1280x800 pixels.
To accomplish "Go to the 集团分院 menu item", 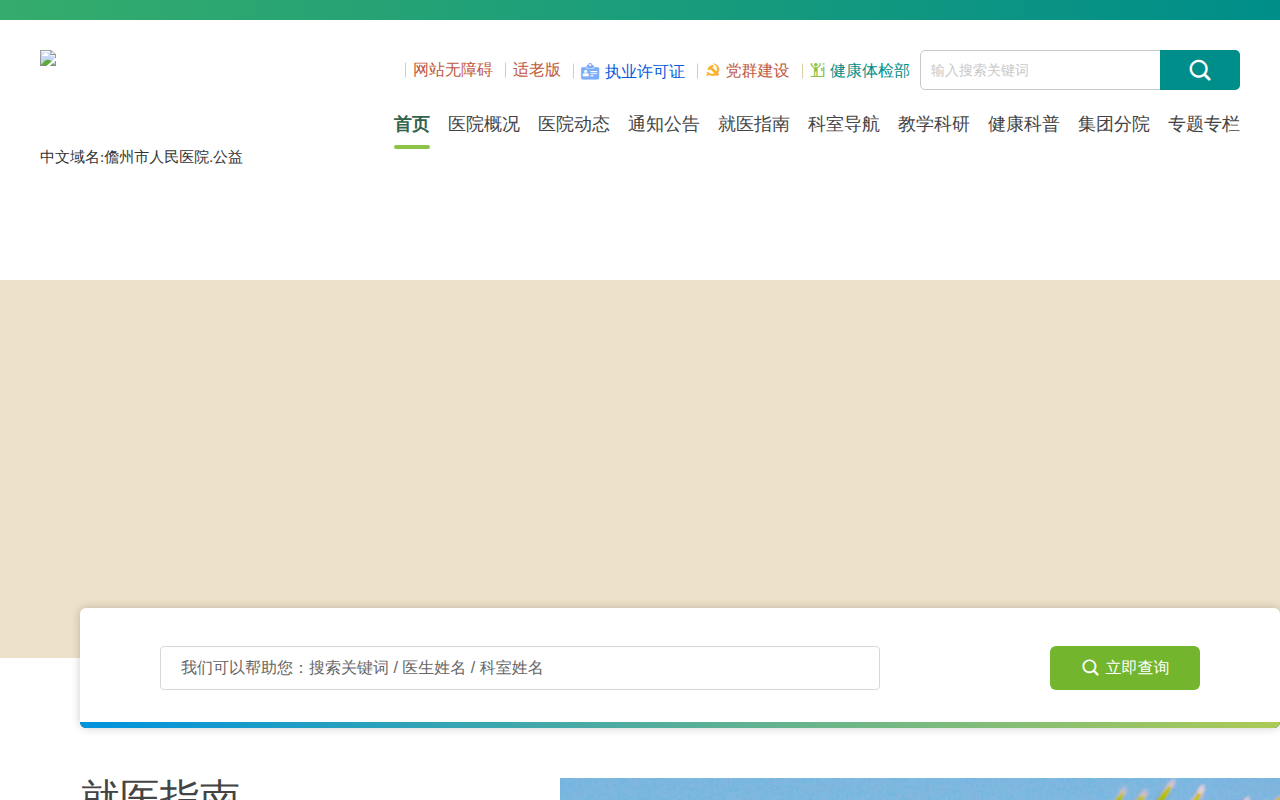I will coord(1114,124).
